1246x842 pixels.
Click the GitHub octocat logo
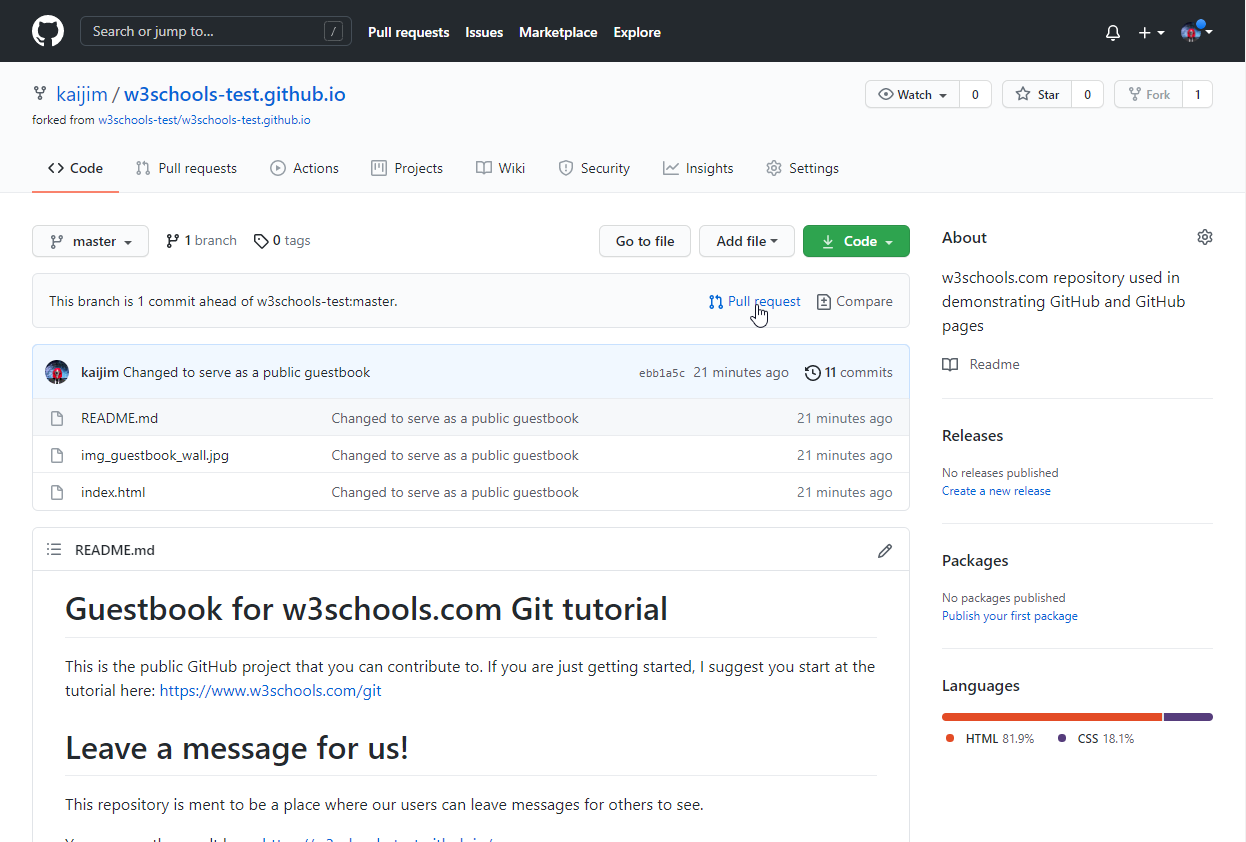coord(47,31)
